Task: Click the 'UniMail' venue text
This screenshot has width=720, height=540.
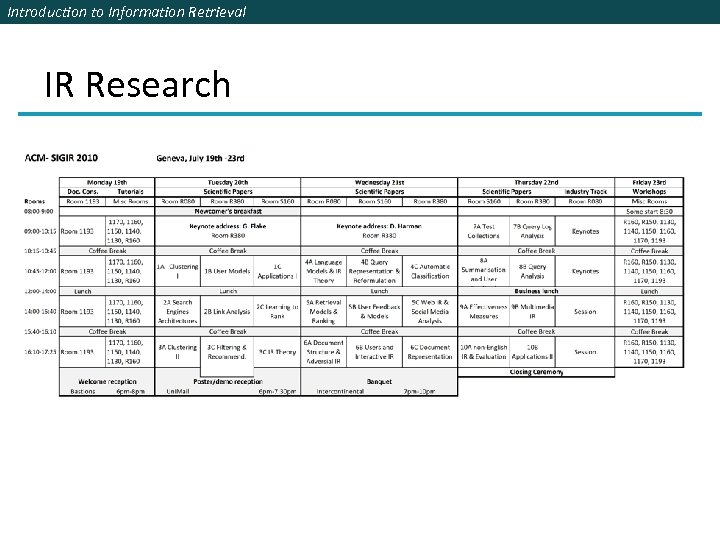Action: click(178, 392)
